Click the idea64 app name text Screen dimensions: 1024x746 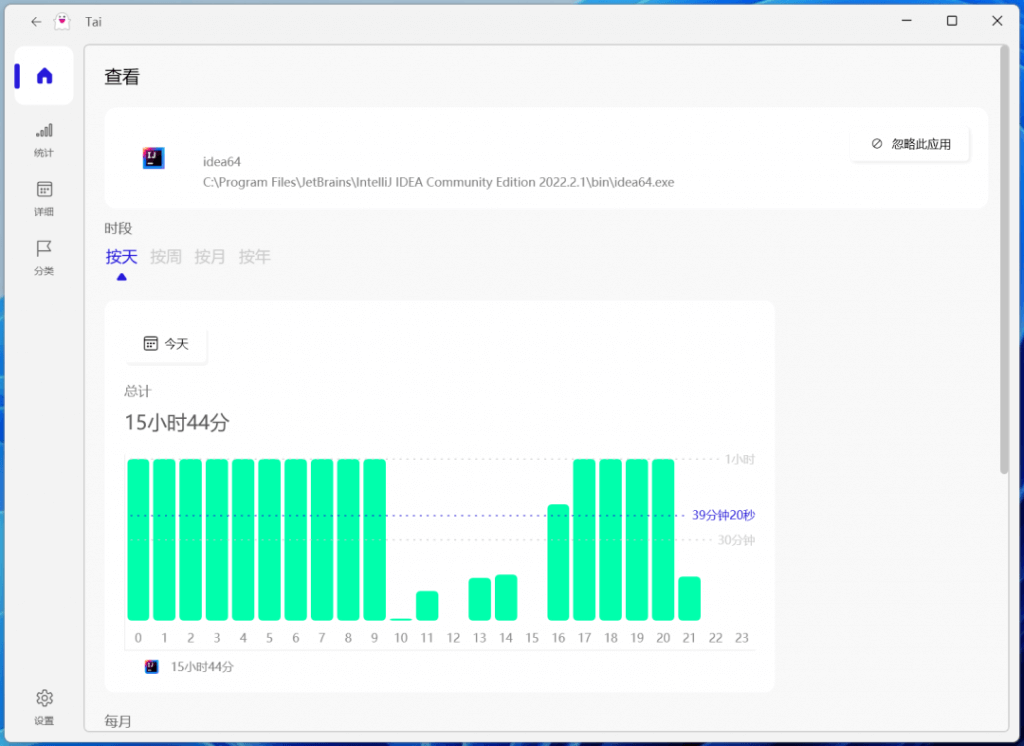pyautogui.click(x=221, y=161)
